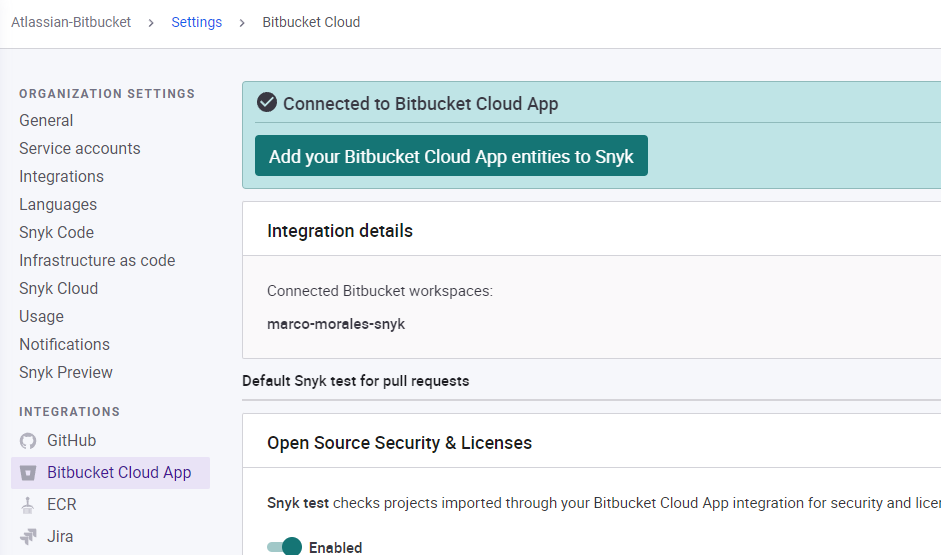Click the ECR icon in sidebar
This screenshot has width=941, height=555.
[x=28, y=505]
